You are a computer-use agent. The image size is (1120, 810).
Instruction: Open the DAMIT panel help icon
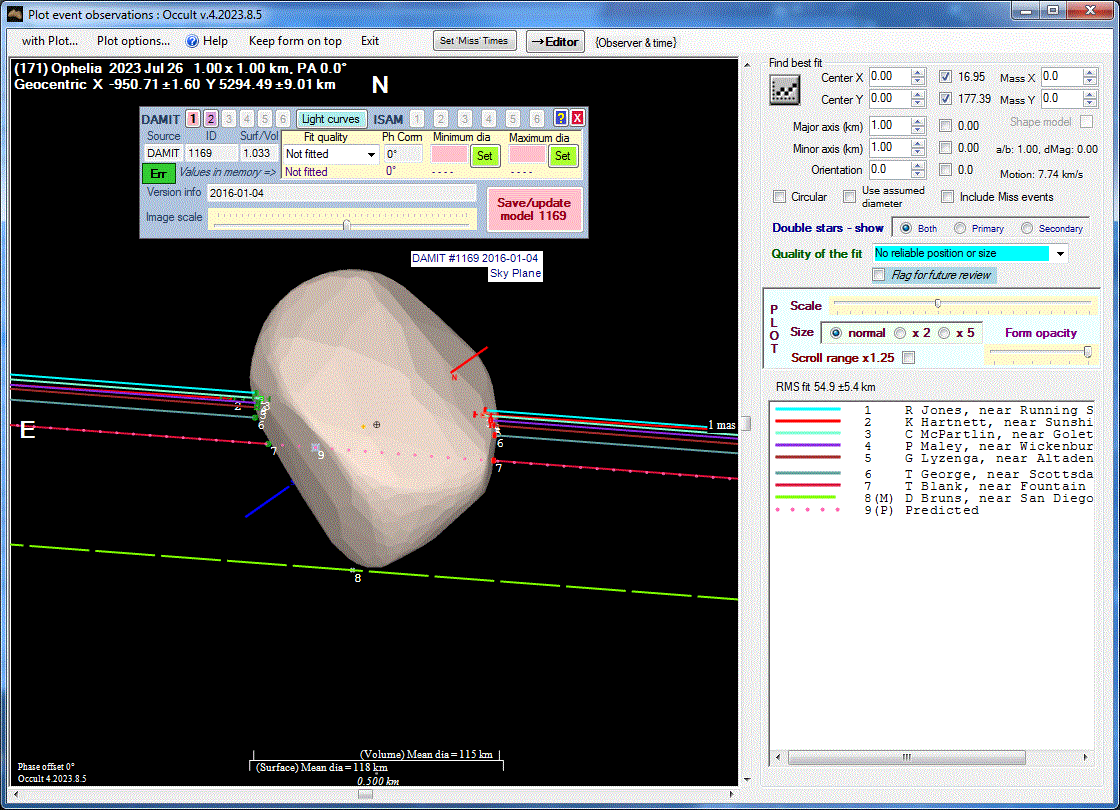click(x=561, y=118)
